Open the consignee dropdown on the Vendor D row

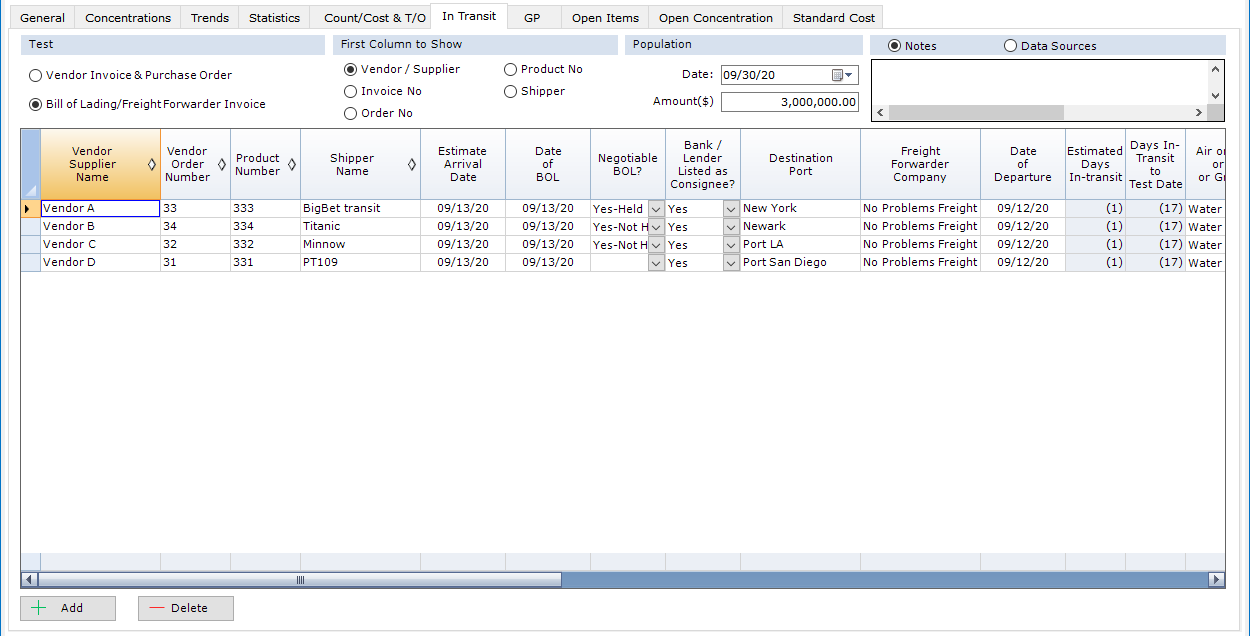(x=730, y=262)
